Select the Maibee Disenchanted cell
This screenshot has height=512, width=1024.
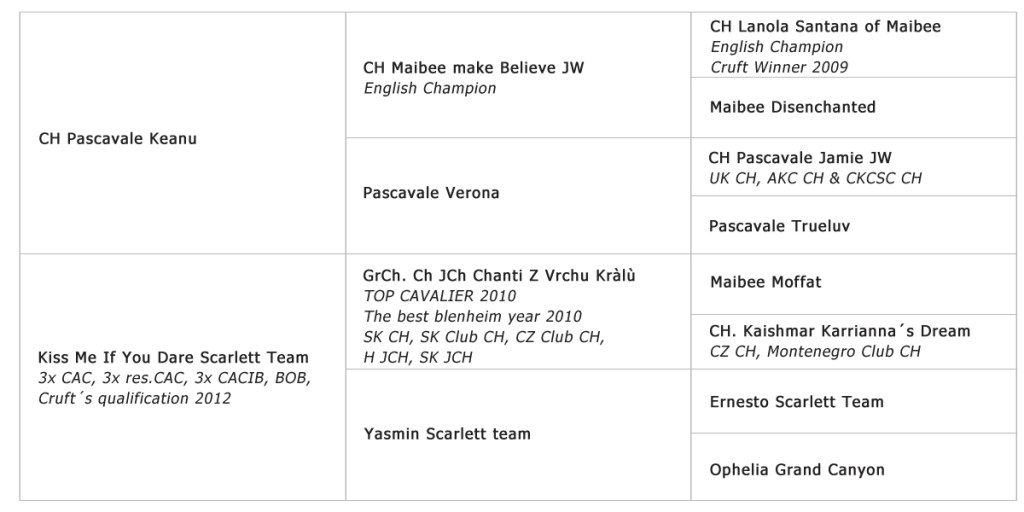[792, 107]
